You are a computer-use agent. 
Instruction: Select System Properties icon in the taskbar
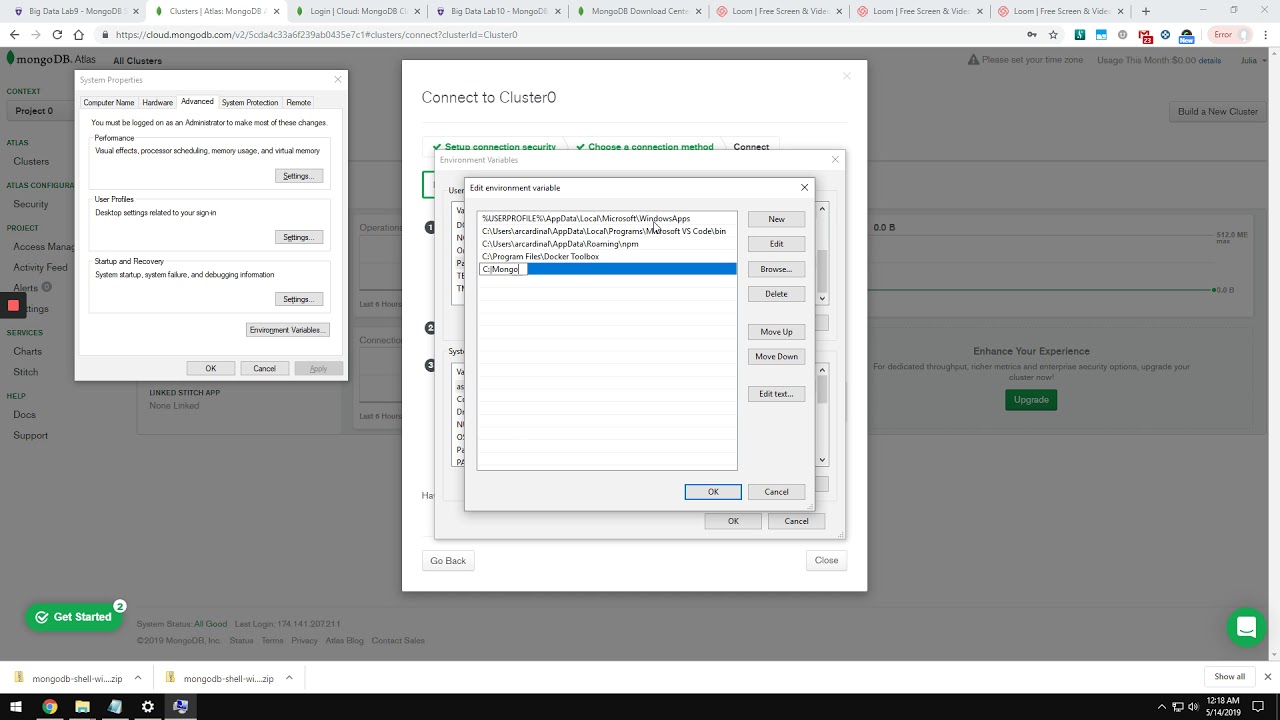181,706
